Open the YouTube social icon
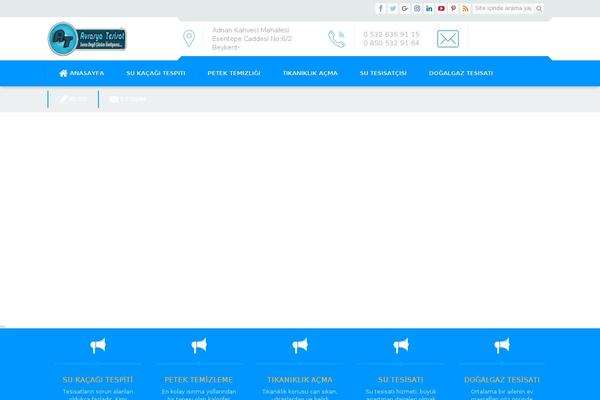The width and height of the screenshot is (600, 400). pos(441,8)
